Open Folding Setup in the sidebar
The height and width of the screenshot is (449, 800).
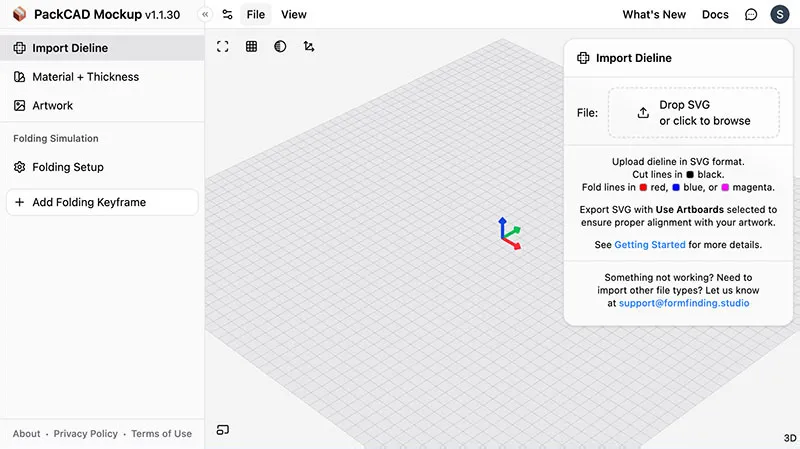tap(102, 167)
